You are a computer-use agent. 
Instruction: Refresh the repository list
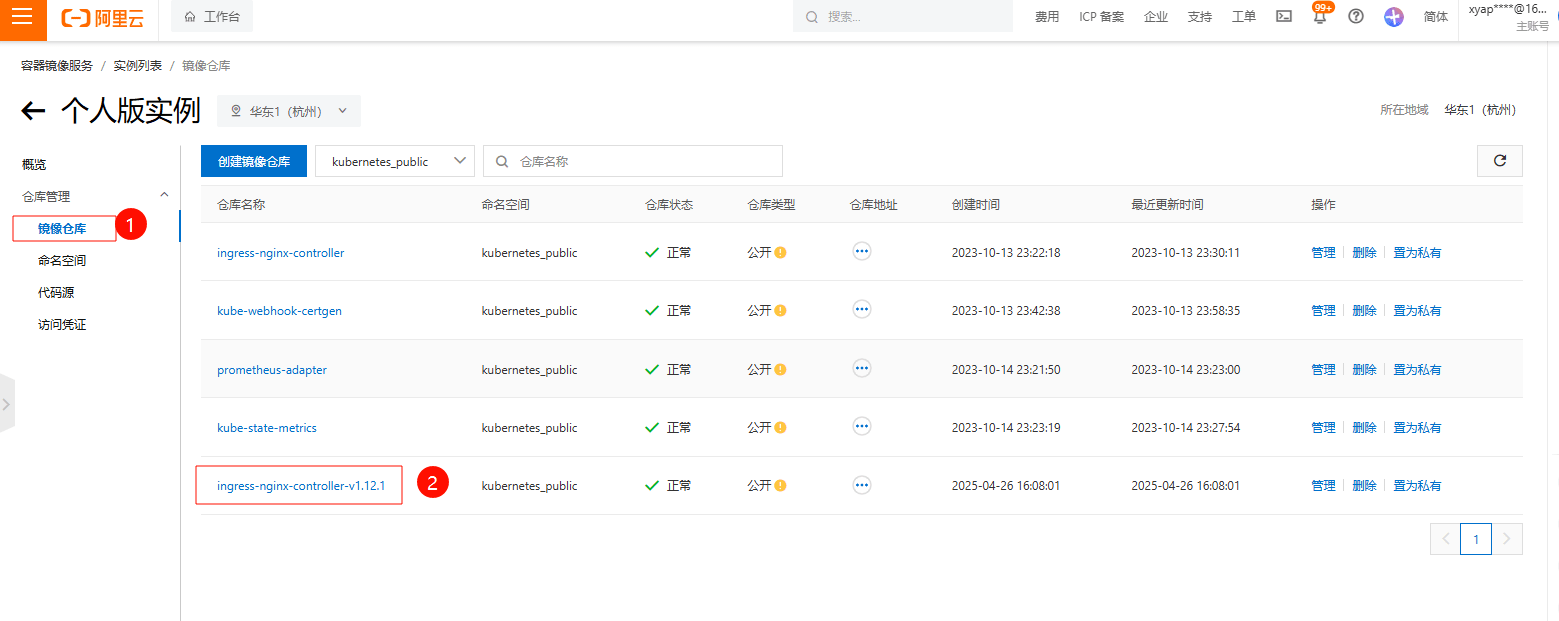[1499, 161]
